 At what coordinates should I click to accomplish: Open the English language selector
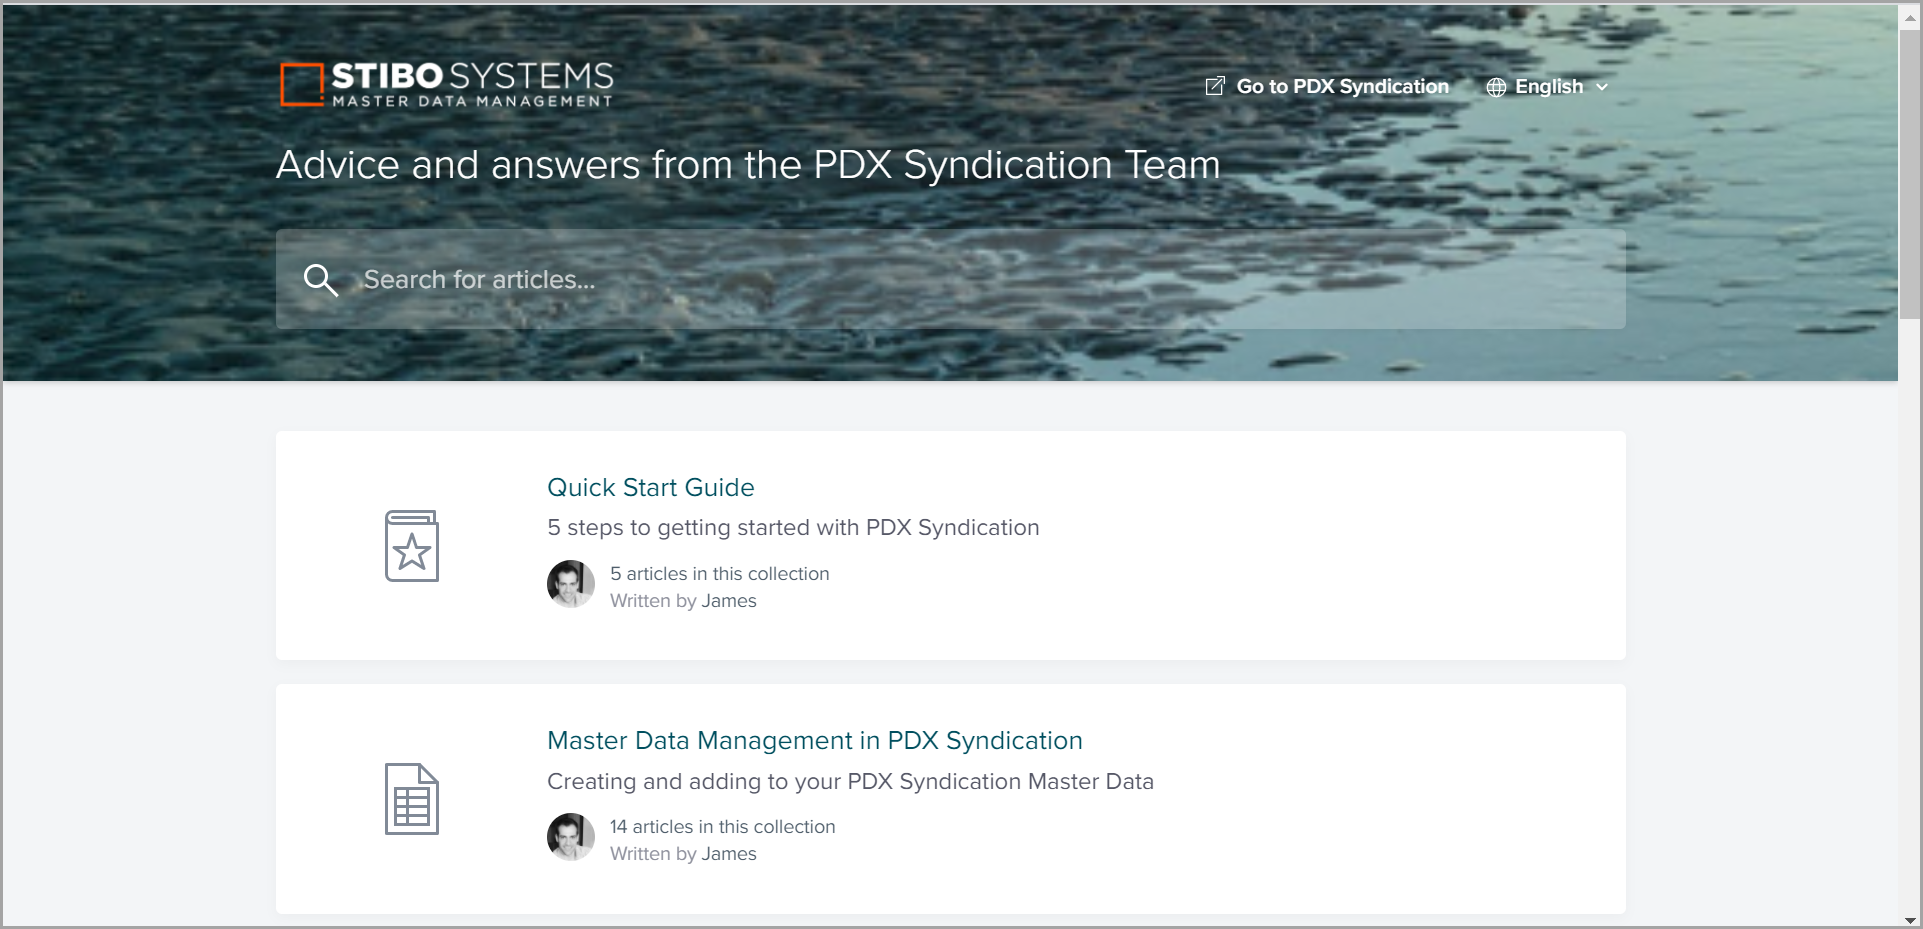pos(1548,87)
